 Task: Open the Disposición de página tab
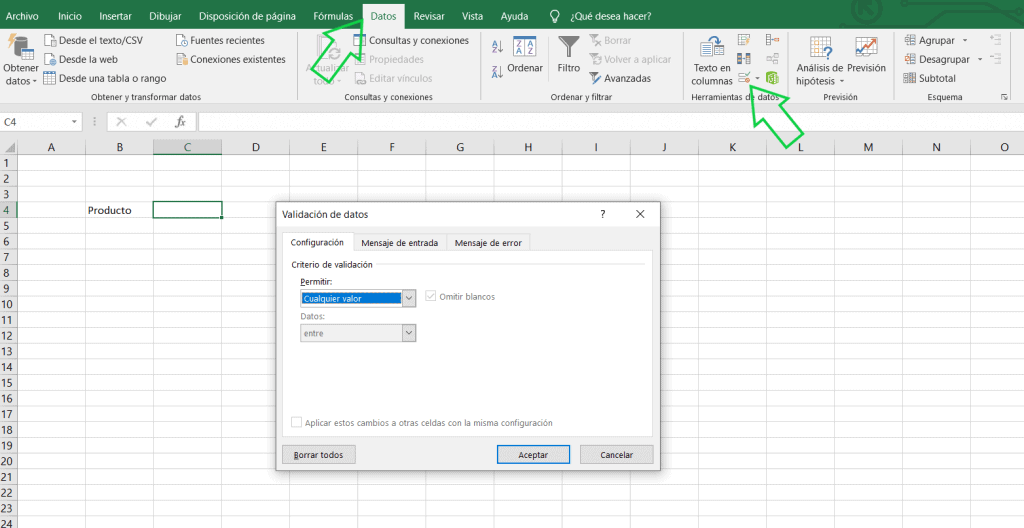248,16
